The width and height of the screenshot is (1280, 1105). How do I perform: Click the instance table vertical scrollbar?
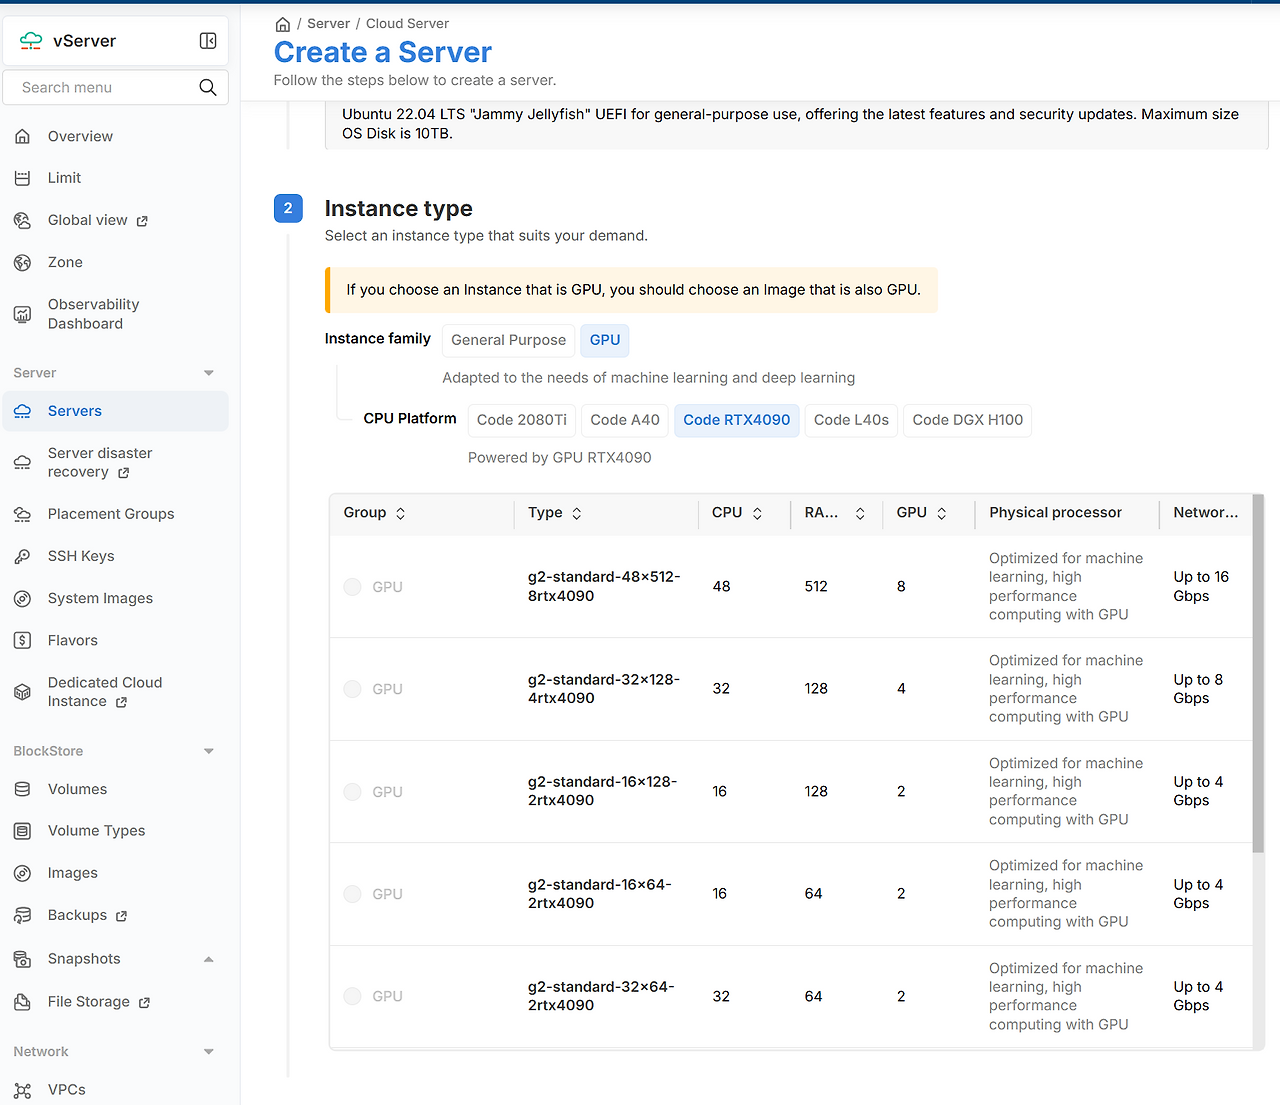click(1259, 674)
